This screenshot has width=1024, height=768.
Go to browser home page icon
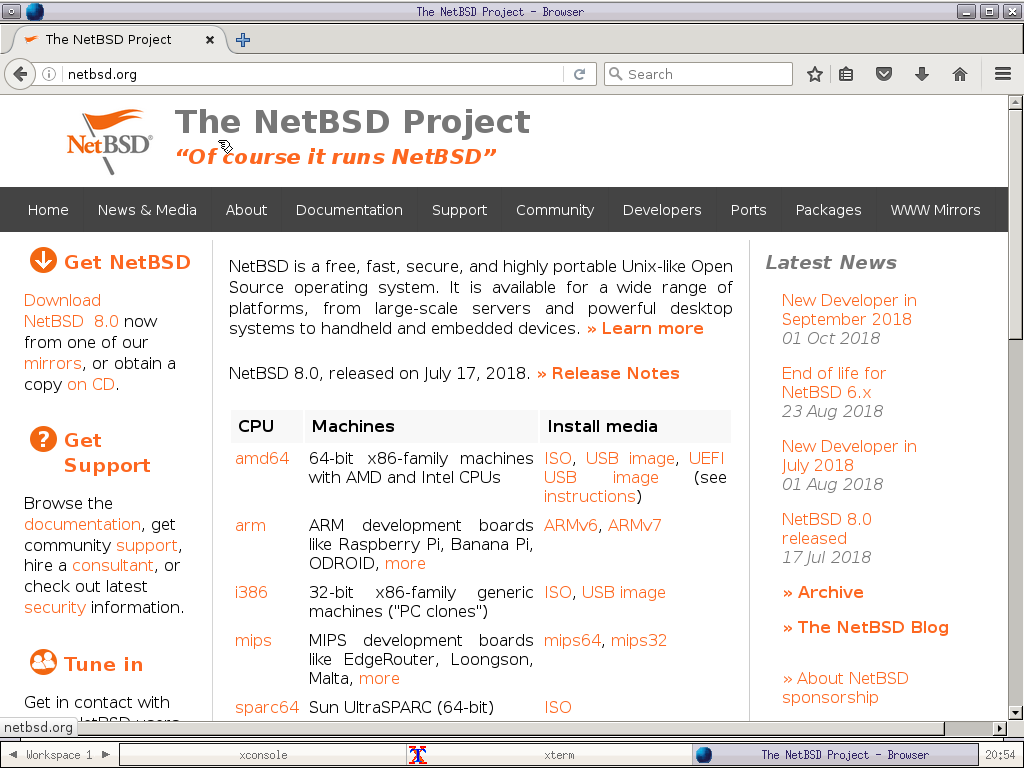(959, 74)
